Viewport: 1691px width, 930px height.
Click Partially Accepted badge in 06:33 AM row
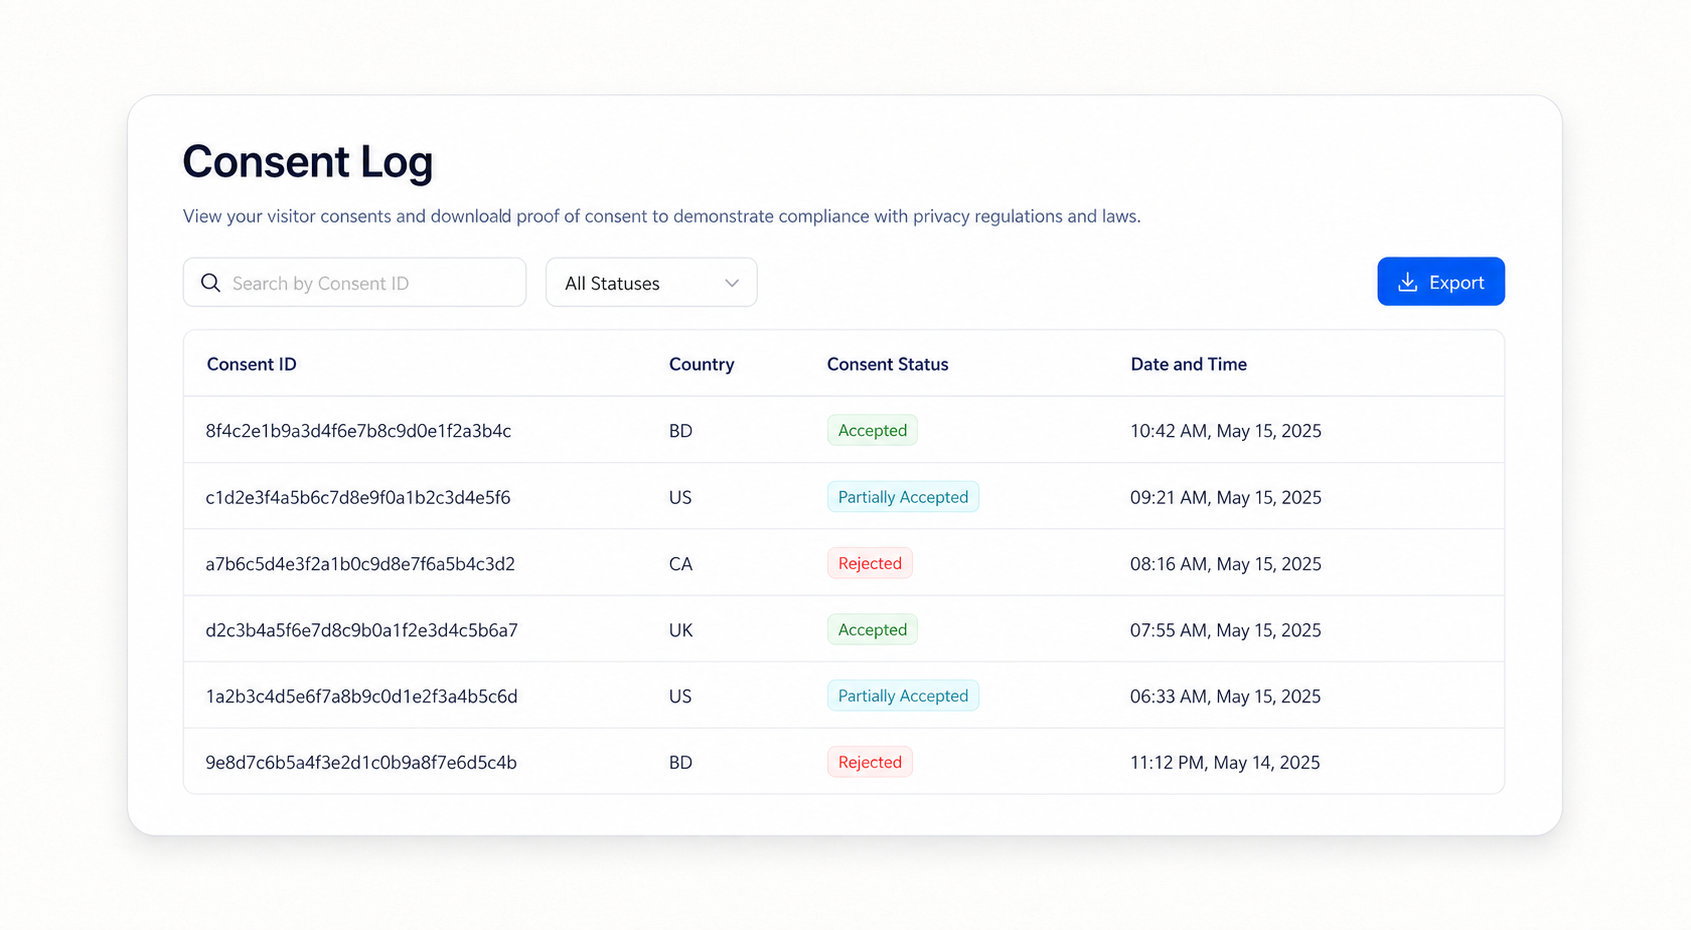[903, 696]
